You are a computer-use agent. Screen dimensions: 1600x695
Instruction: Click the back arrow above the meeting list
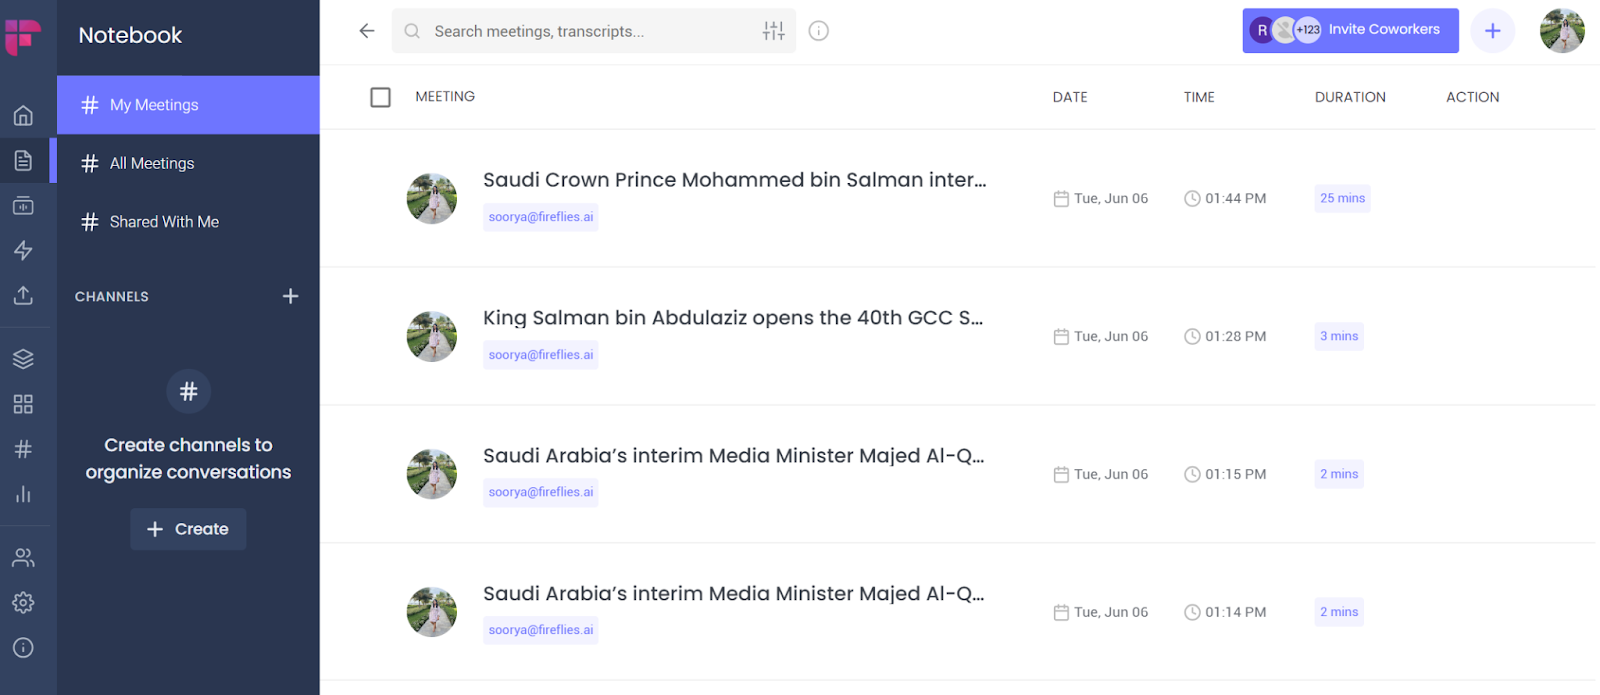[x=367, y=30]
